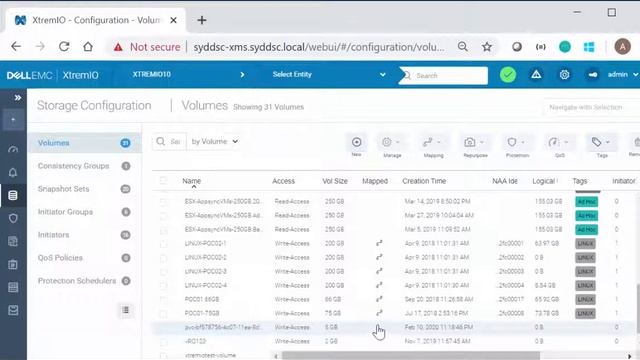Open the Repurpose camera menu

click(474, 142)
